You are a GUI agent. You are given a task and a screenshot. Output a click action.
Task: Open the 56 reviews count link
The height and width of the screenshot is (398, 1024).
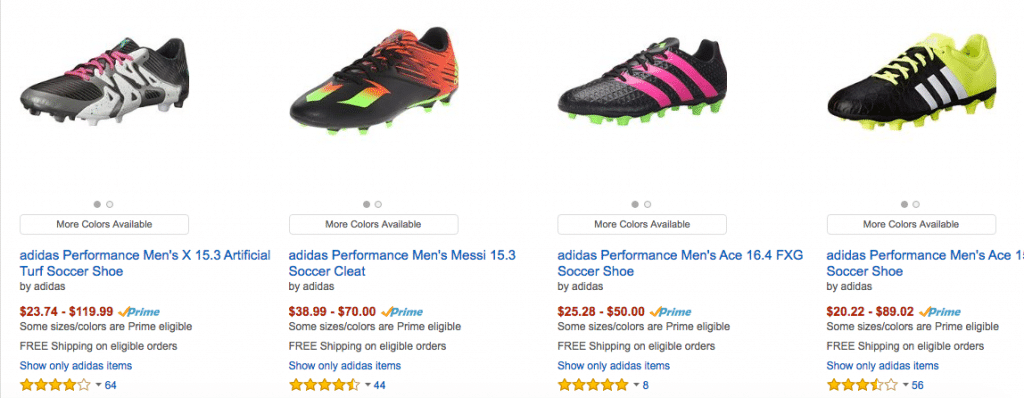917,386
